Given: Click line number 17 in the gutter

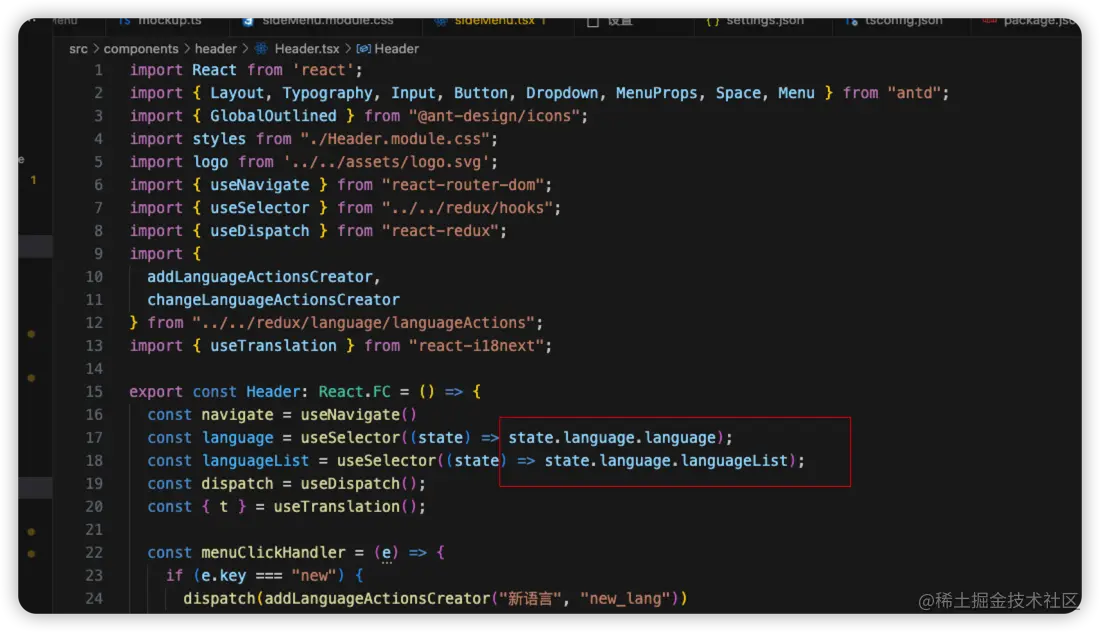Looking at the screenshot, I should click(94, 438).
